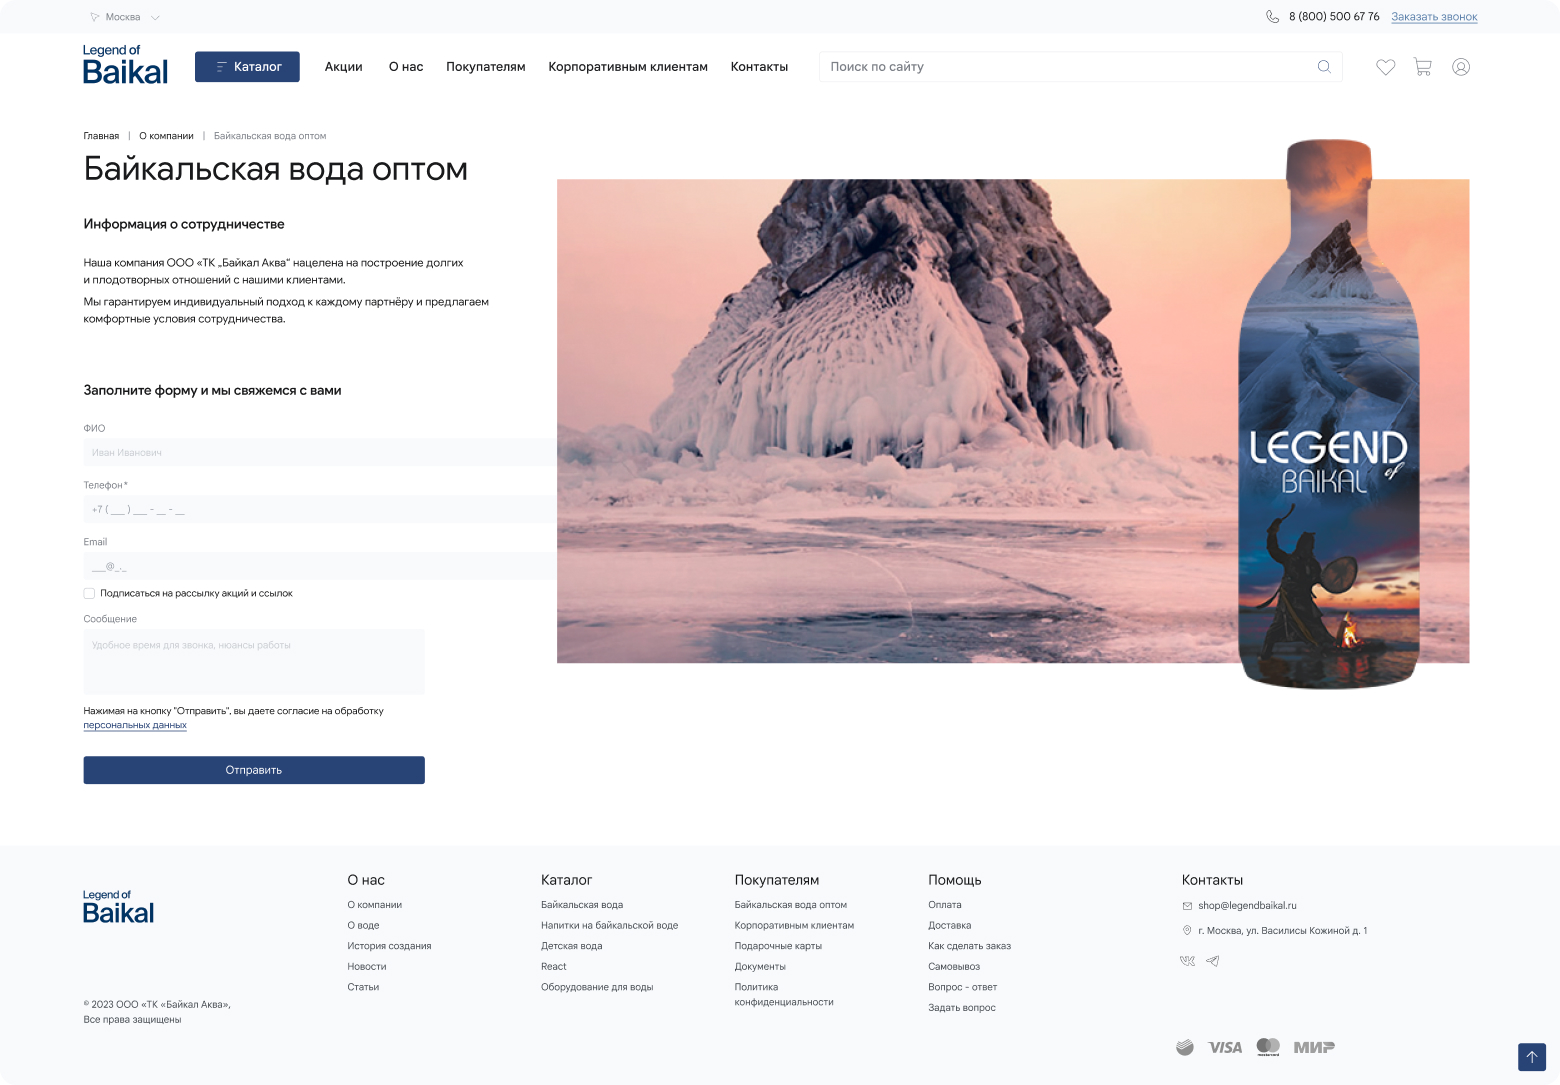
Task: Open footer link Самовывоз
Action: [x=954, y=967]
